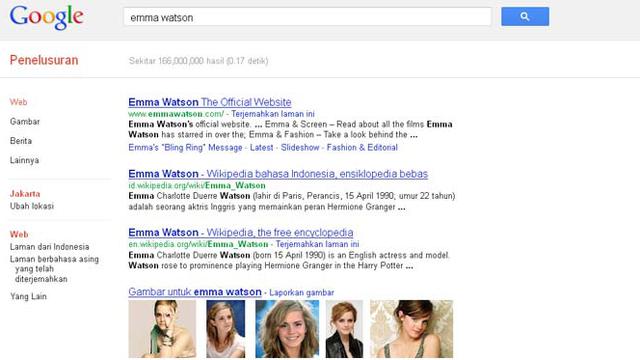Open Emma Watson The Official Website result
The image size is (640, 360).
(x=210, y=102)
